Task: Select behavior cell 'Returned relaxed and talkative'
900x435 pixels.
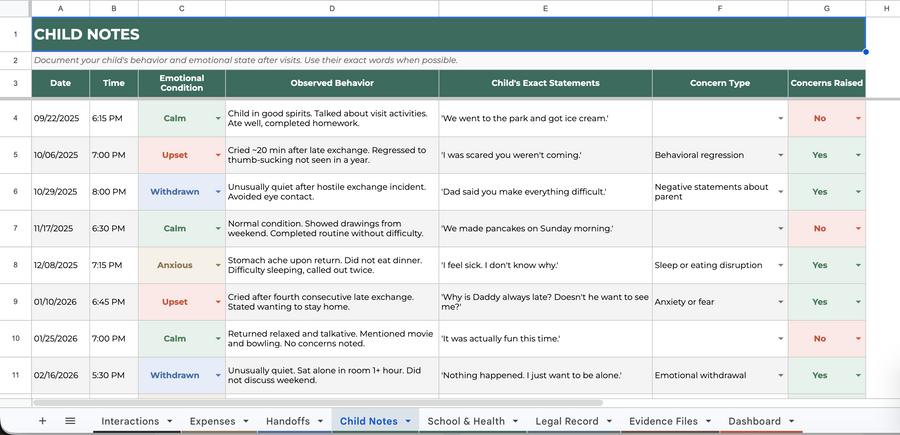Action: [x=332, y=339]
